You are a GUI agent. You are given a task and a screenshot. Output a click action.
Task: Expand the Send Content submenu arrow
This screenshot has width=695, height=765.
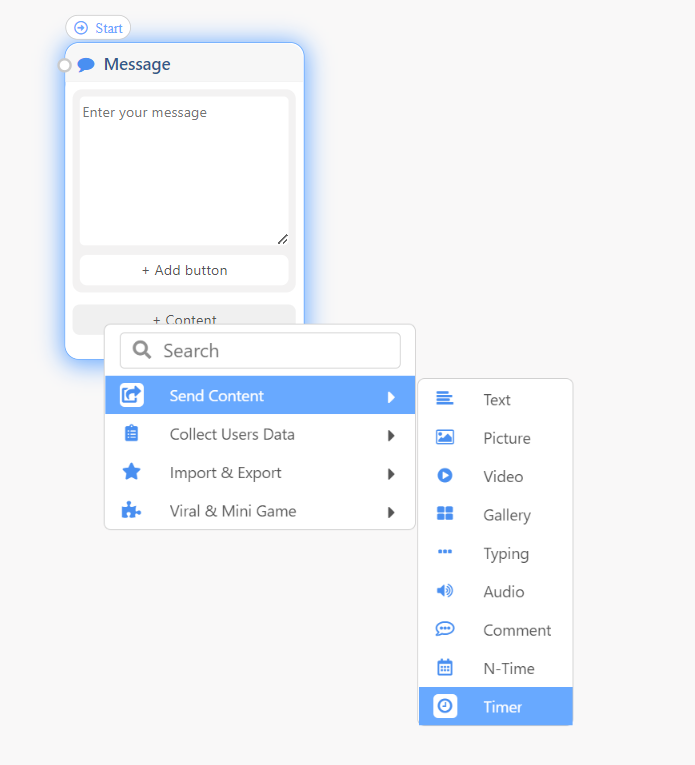[391, 397]
